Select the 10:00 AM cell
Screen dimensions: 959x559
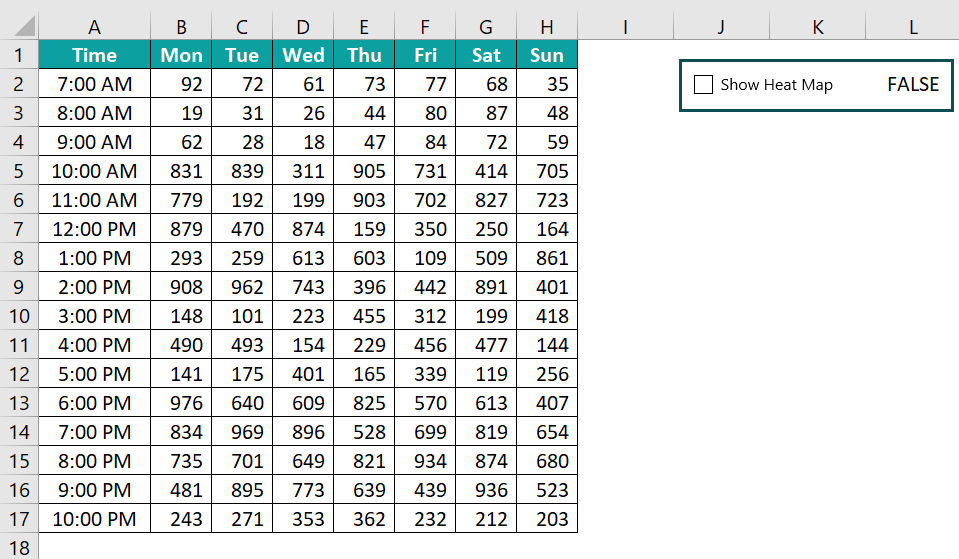tap(94, 171)
